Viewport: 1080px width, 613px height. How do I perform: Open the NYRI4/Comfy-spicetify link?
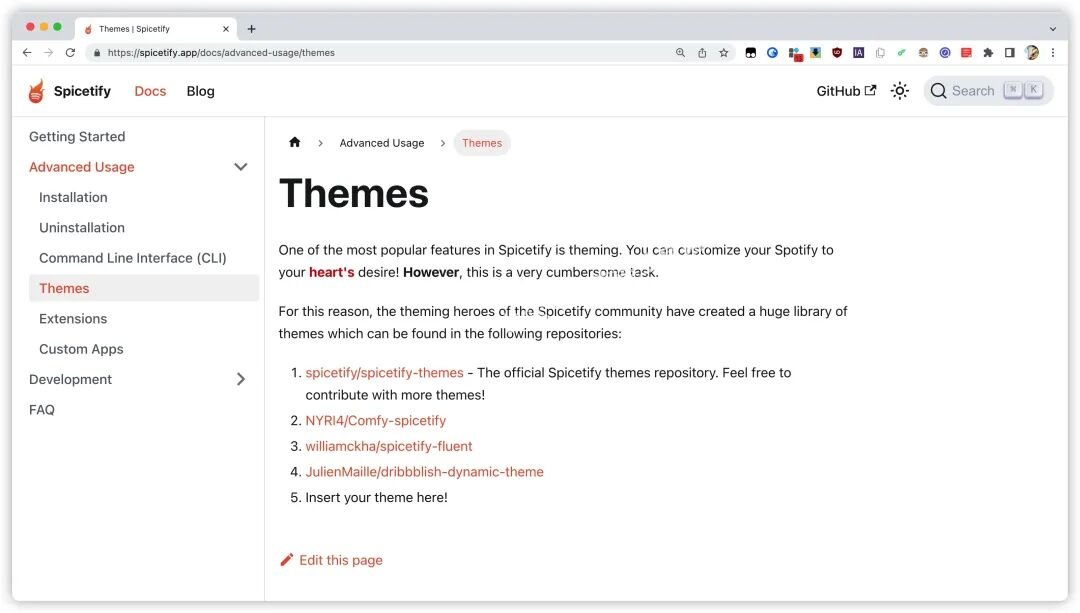[375, 420]
